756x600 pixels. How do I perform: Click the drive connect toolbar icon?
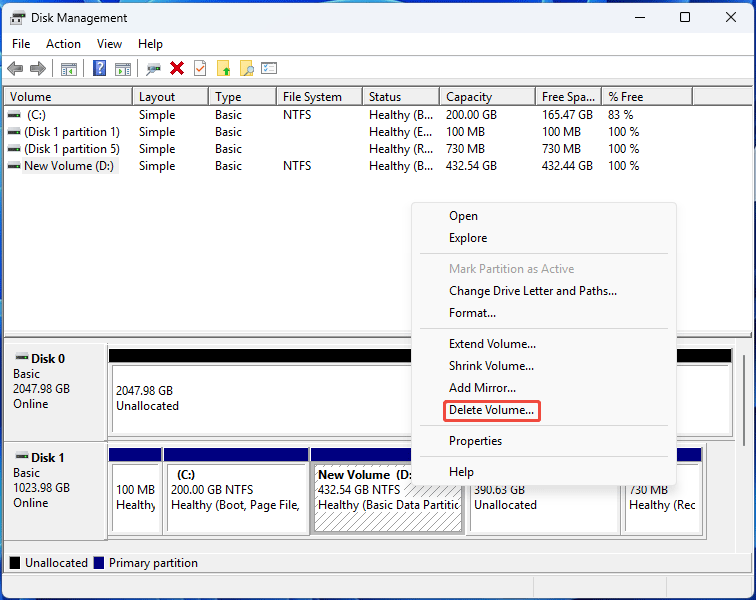[153, 69]
